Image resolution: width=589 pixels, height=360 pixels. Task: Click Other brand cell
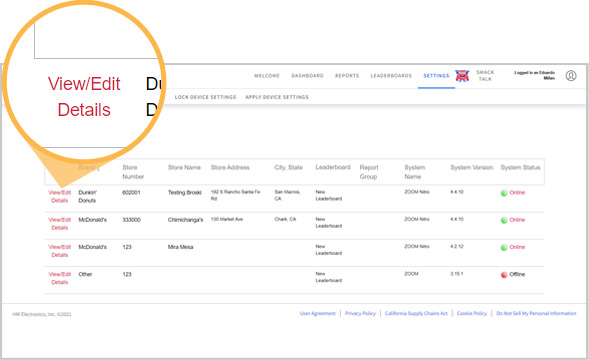click(85, 274)
